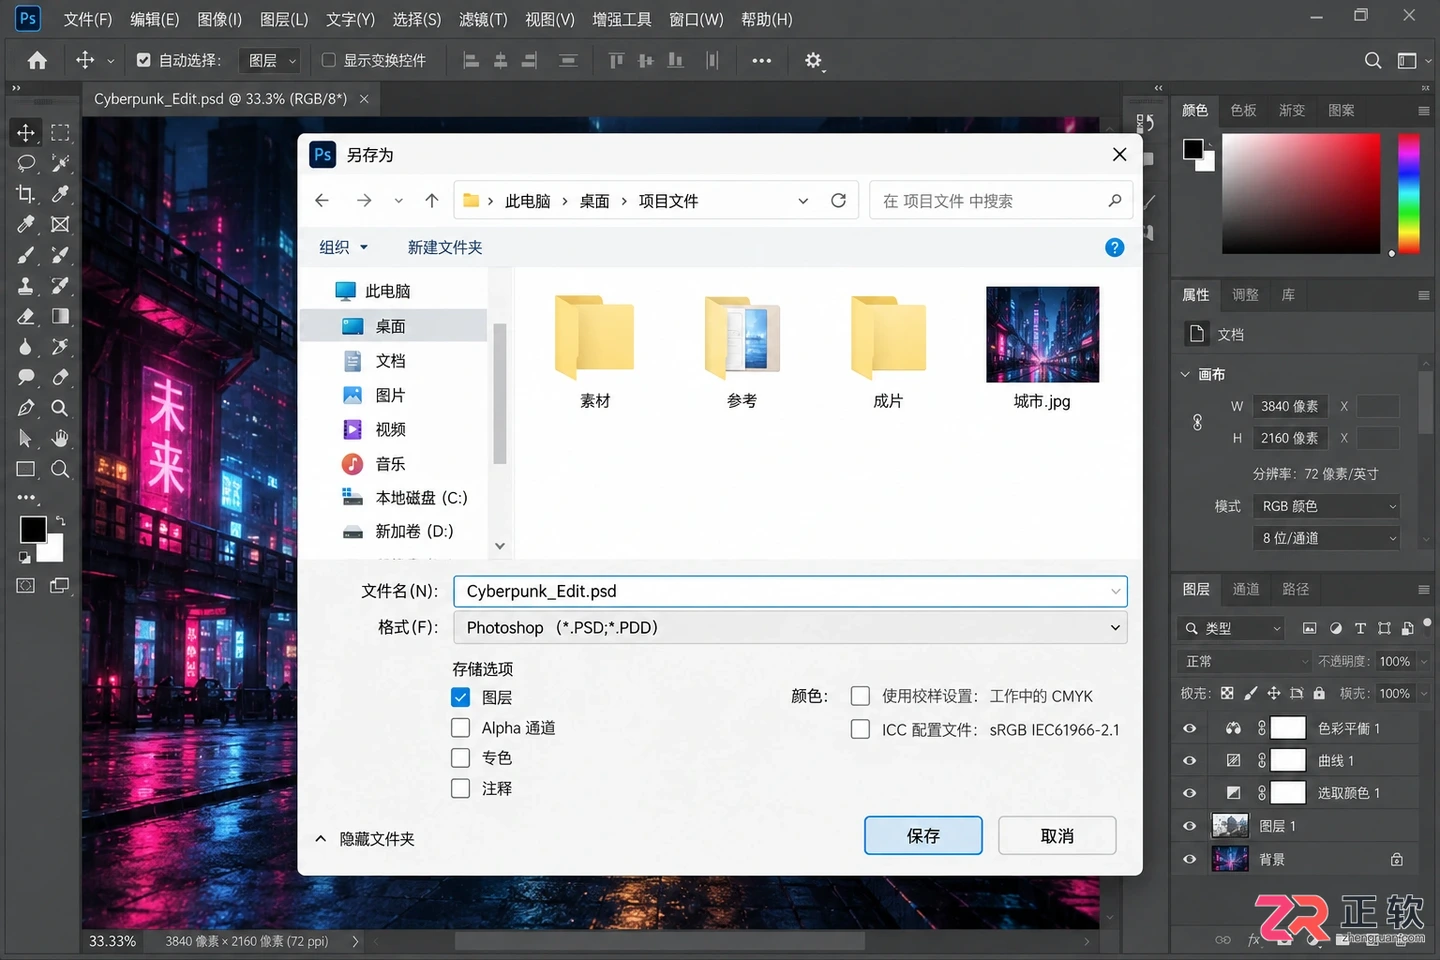Switch to the 通道 tab
1440x960 pixels.
coord(1246,589)
